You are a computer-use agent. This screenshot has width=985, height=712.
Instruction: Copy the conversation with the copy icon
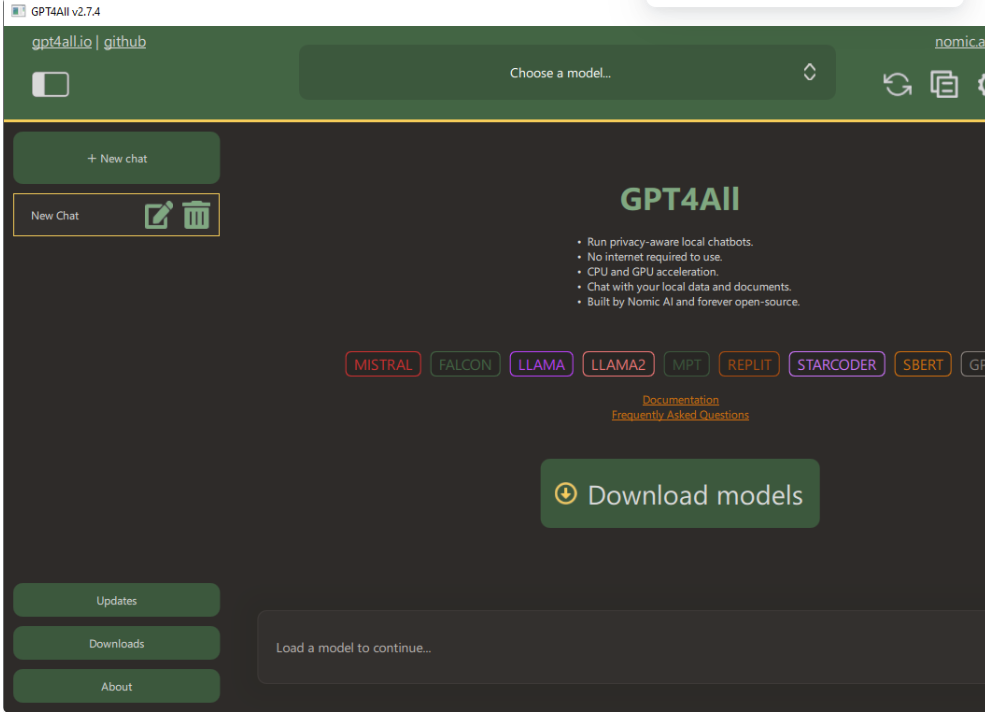click(944, 84)
